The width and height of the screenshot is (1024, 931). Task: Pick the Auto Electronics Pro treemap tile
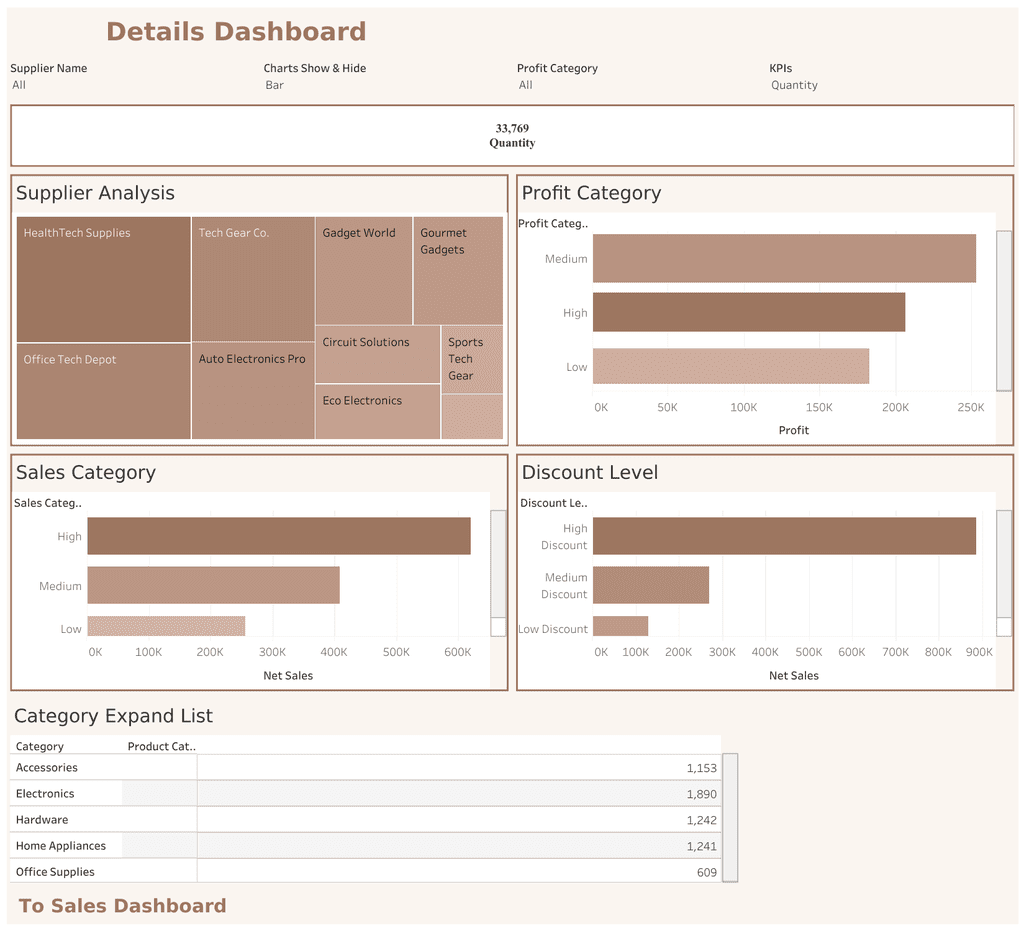point(252,392)
